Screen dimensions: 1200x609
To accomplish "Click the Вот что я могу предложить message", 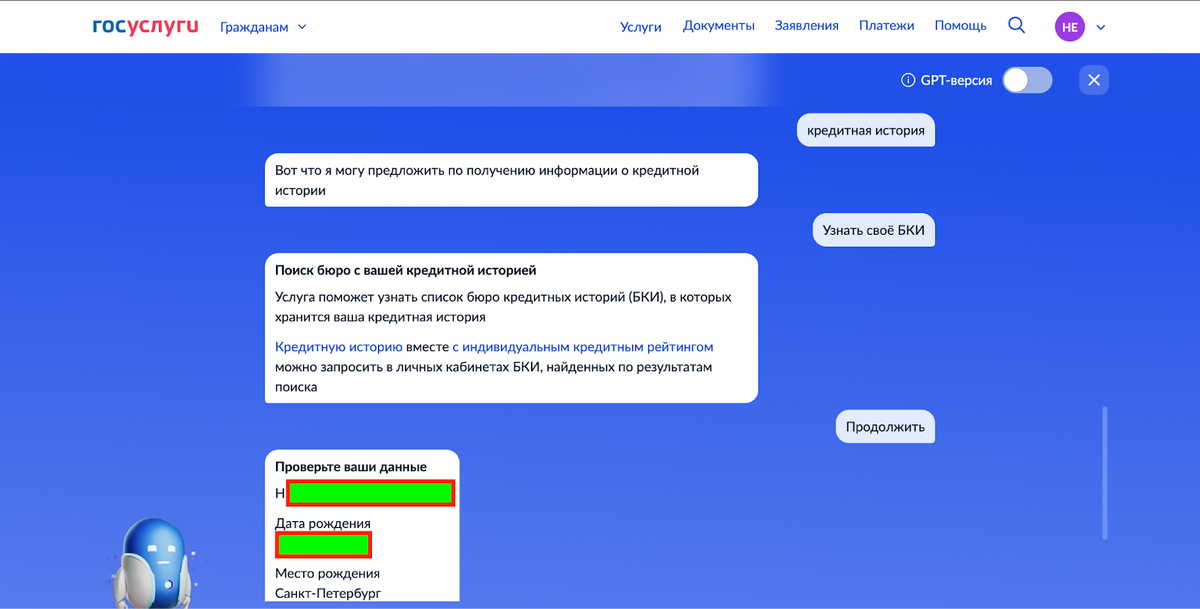I will click(511, 180).
